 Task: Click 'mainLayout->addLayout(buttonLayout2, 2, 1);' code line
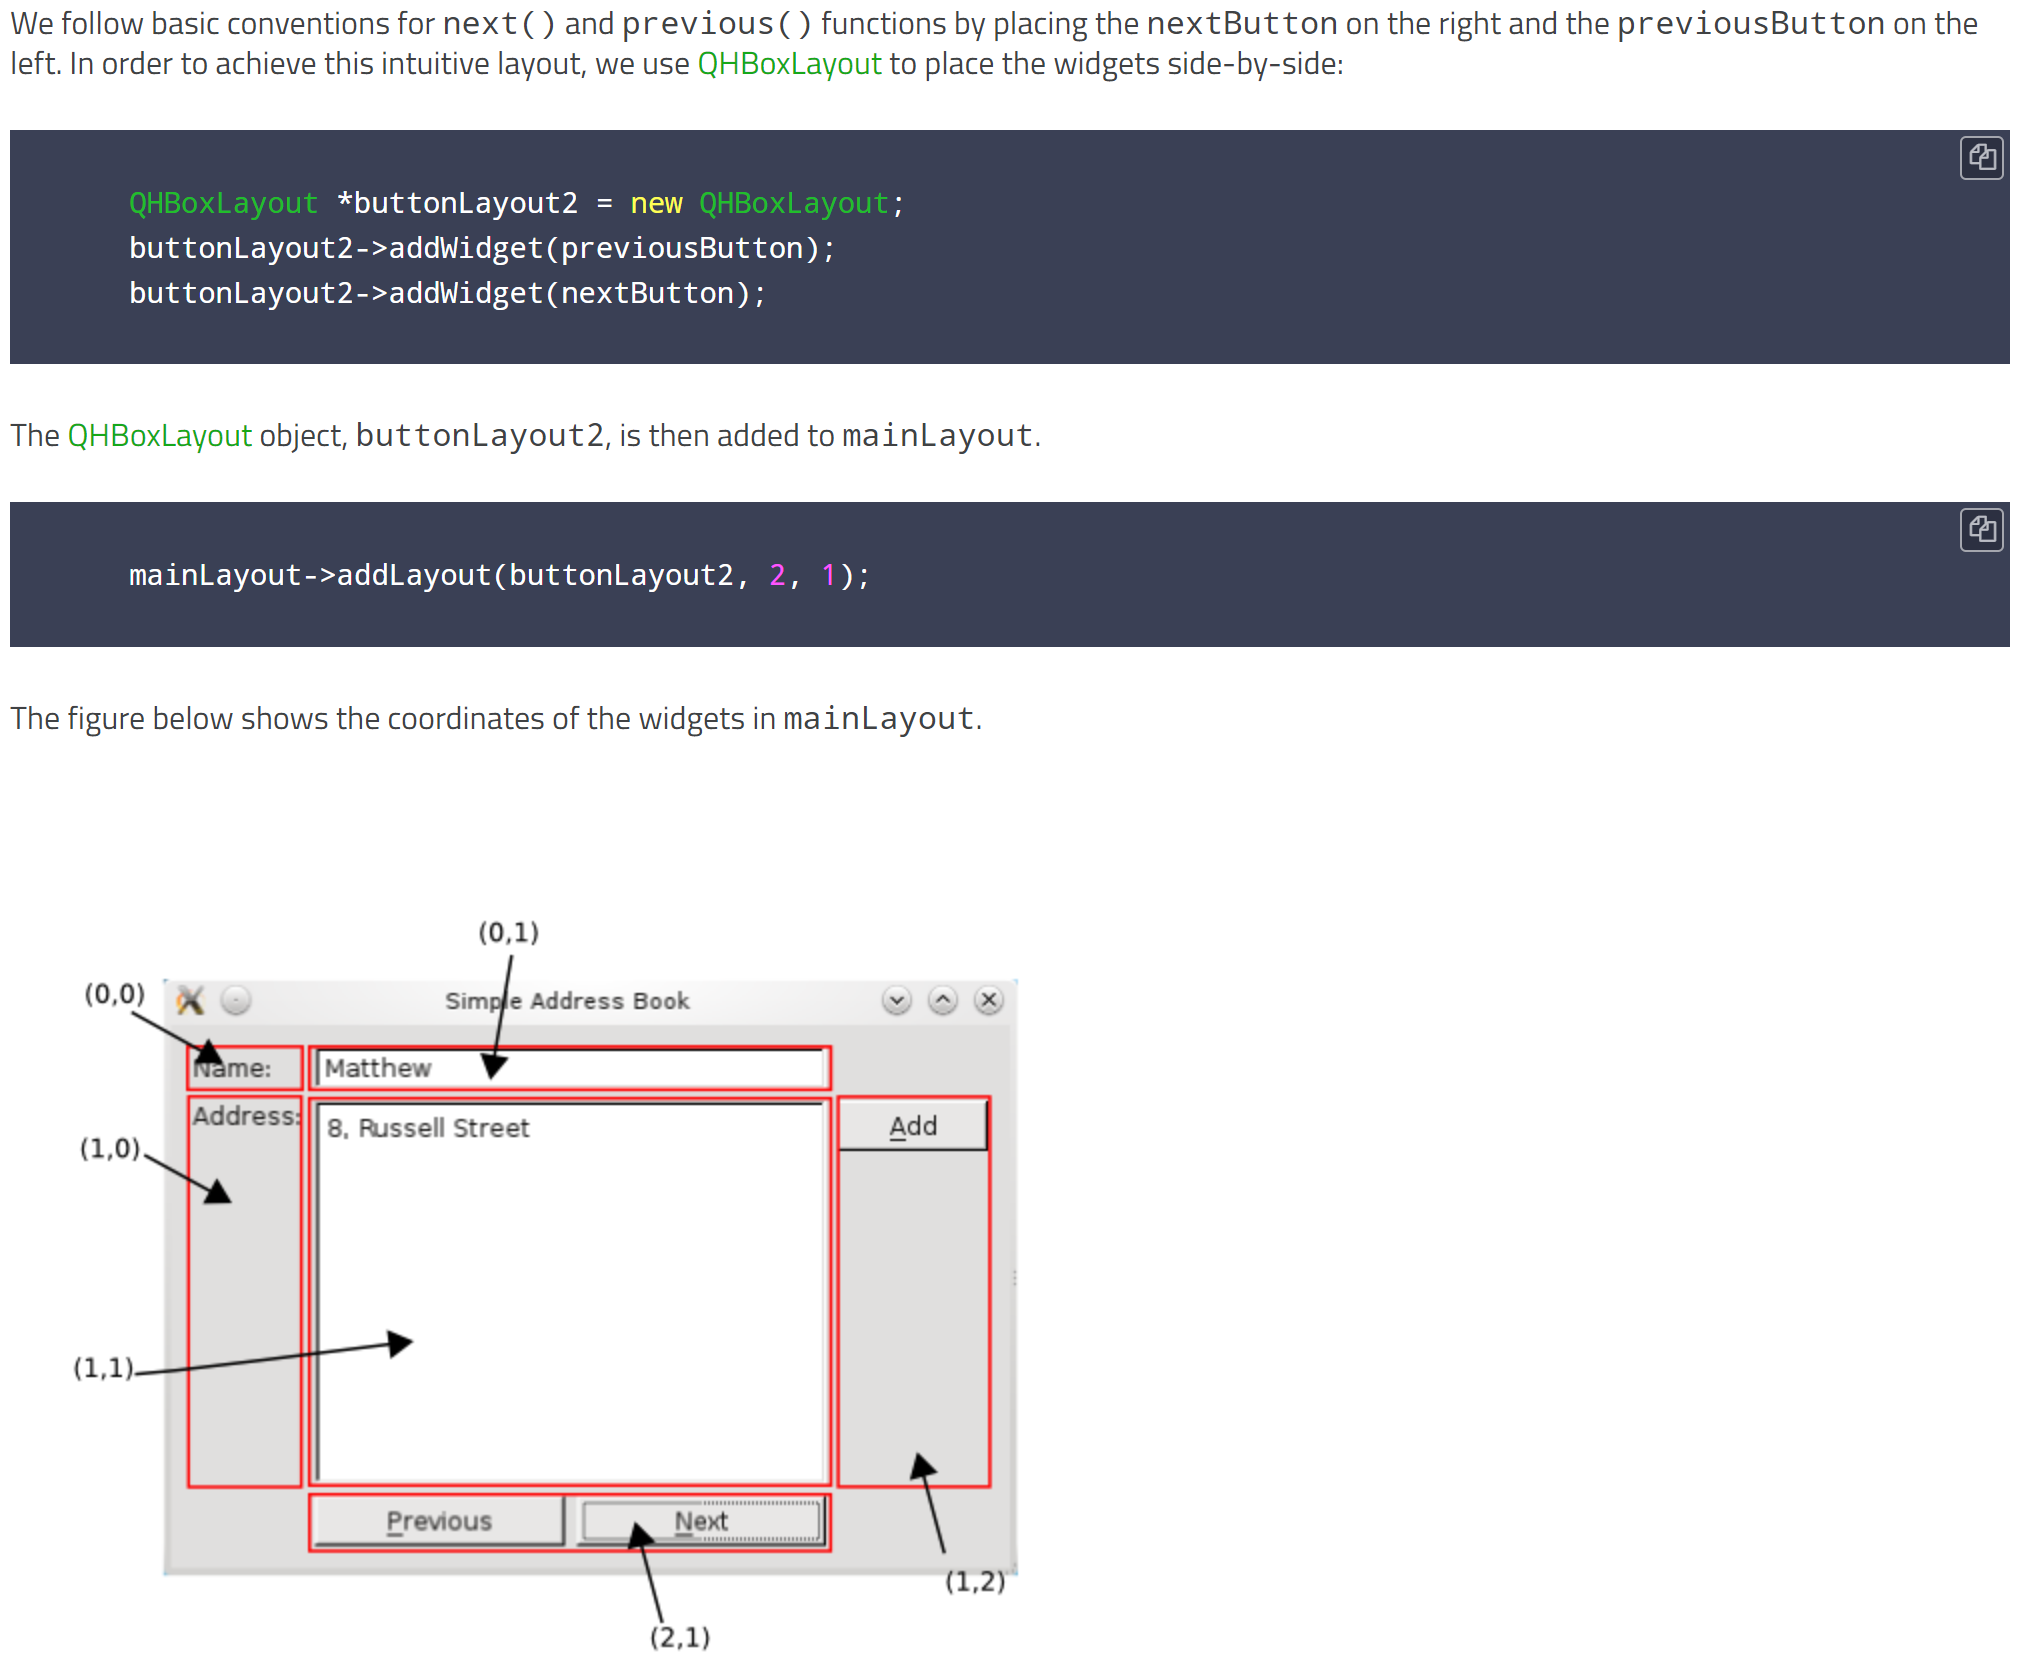tap(499, 575)
